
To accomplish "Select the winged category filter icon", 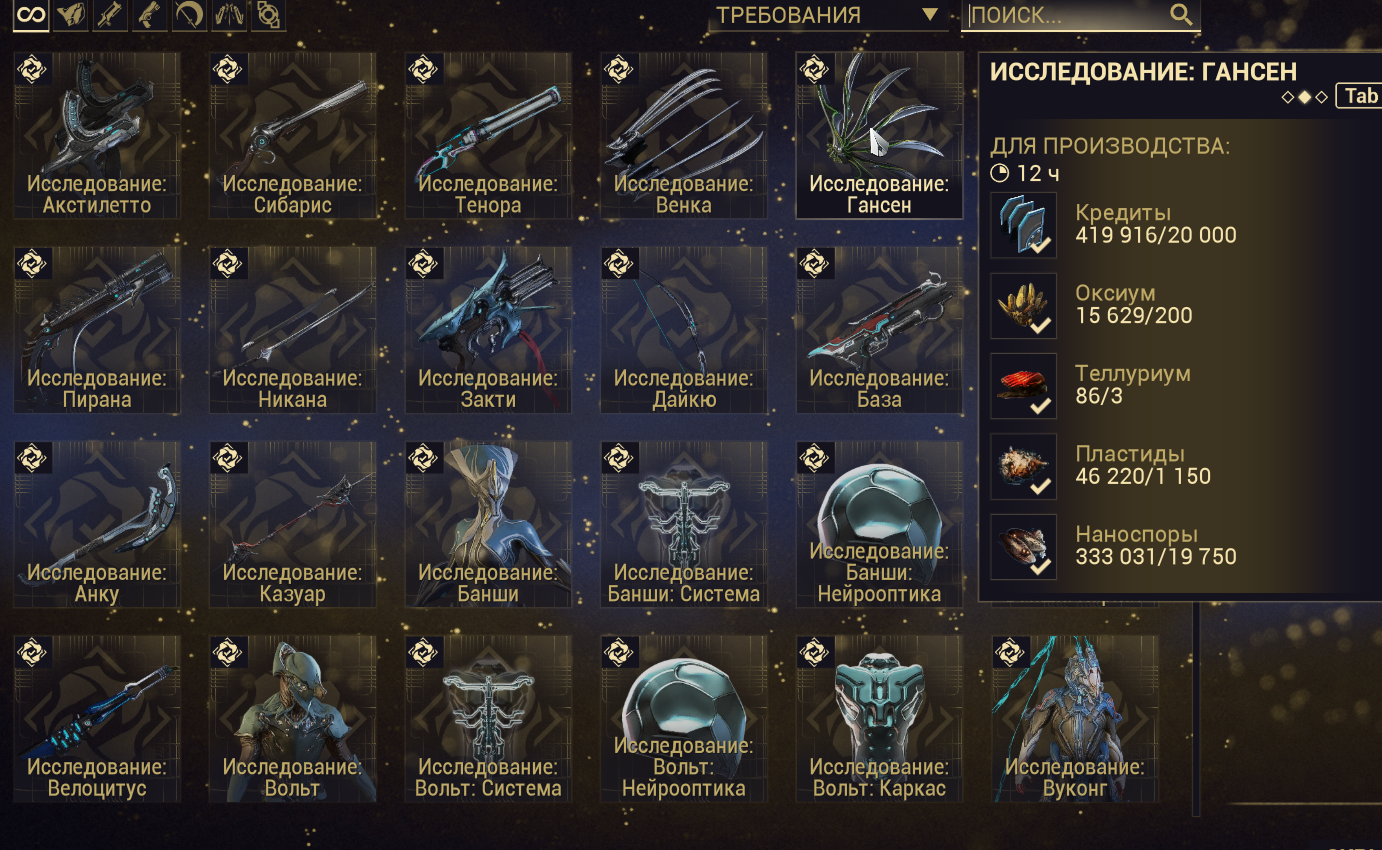I will [229, 15].
